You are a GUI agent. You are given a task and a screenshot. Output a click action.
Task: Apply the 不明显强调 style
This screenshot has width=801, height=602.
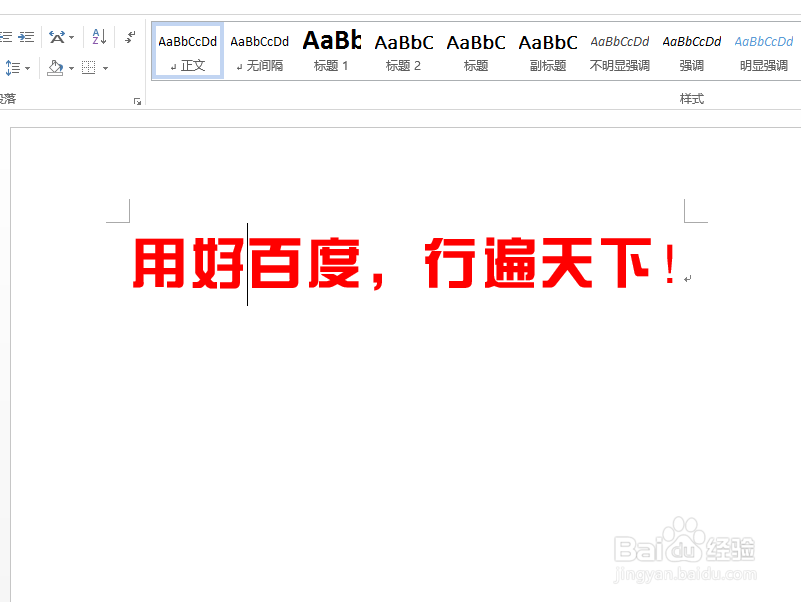[x=620, y=51]
